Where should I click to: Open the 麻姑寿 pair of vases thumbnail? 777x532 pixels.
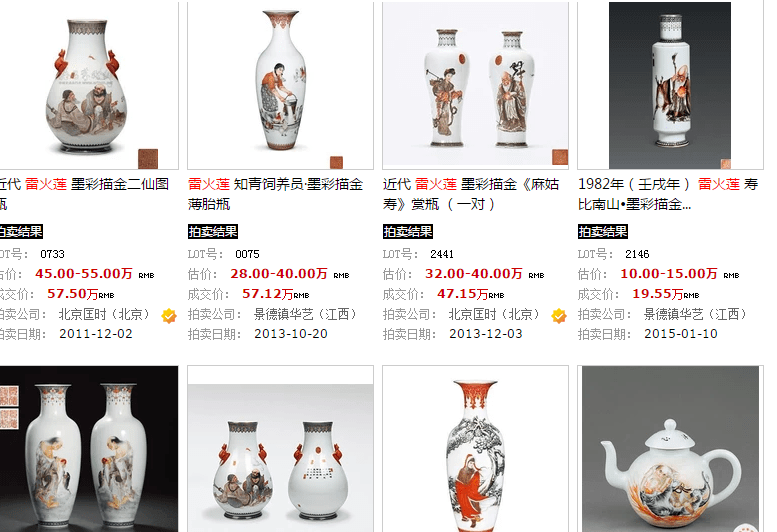tap(475, 85)
